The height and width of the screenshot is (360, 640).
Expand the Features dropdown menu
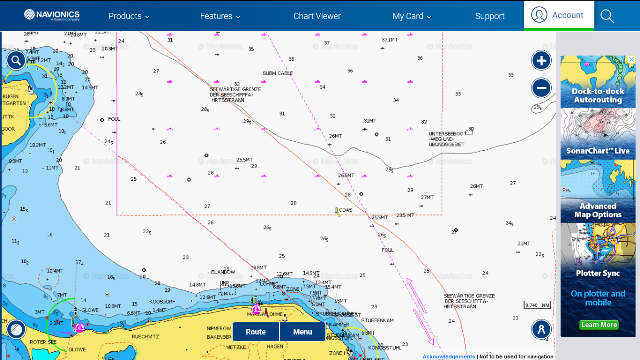coord(220,16)
